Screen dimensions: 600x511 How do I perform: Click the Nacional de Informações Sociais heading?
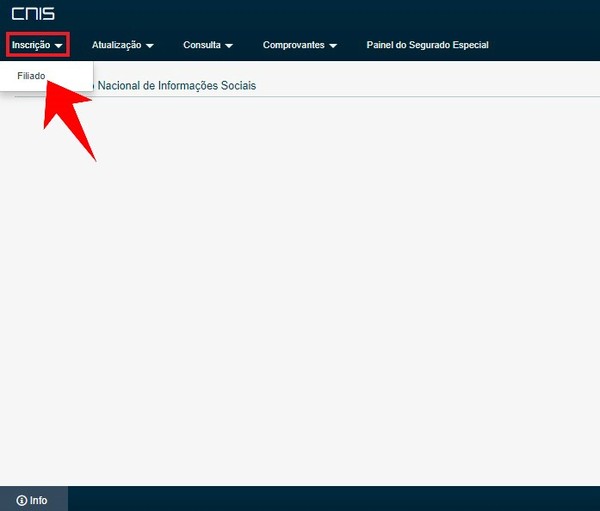(x=177, y=85)
